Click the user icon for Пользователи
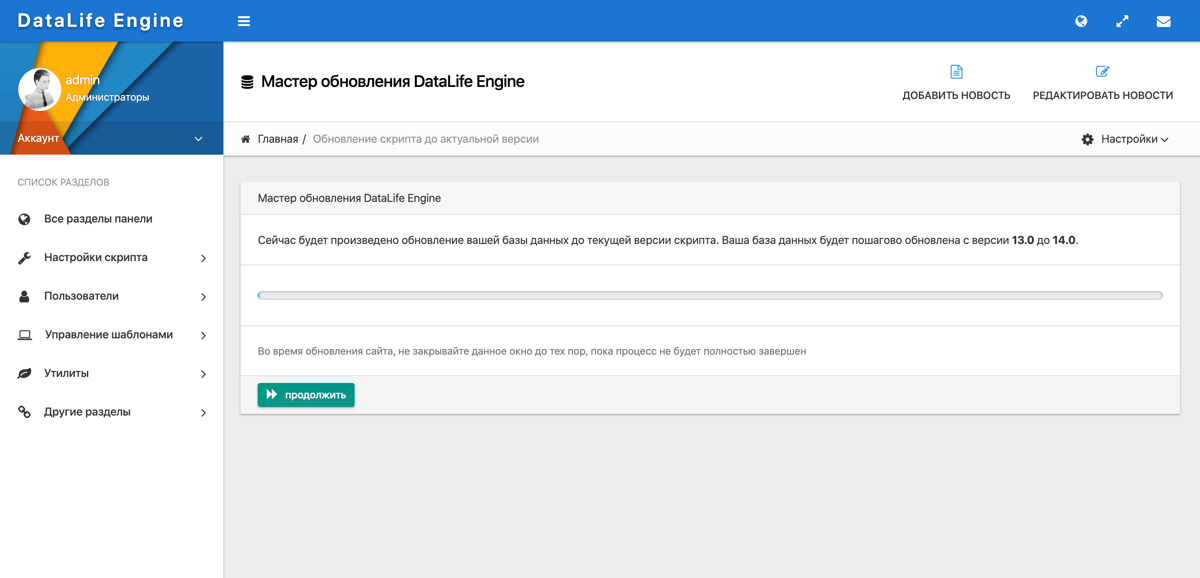 point(24,296)
